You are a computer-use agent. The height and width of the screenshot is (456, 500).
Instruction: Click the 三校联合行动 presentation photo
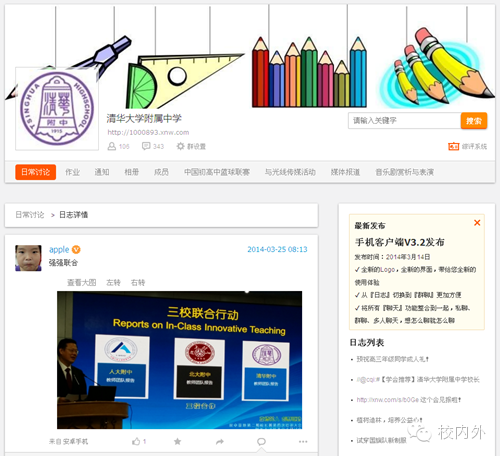click(x=180, y=360)
